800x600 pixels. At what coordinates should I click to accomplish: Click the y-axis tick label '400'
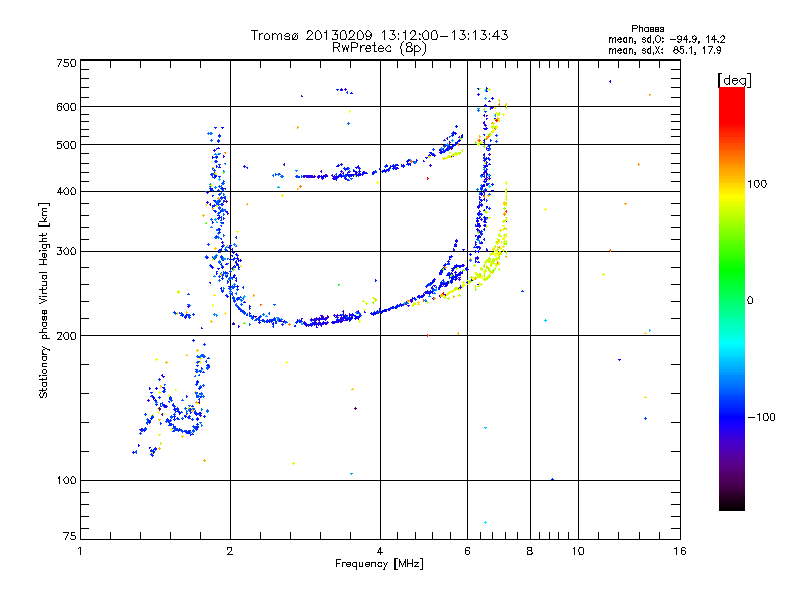tap(66, 192)
